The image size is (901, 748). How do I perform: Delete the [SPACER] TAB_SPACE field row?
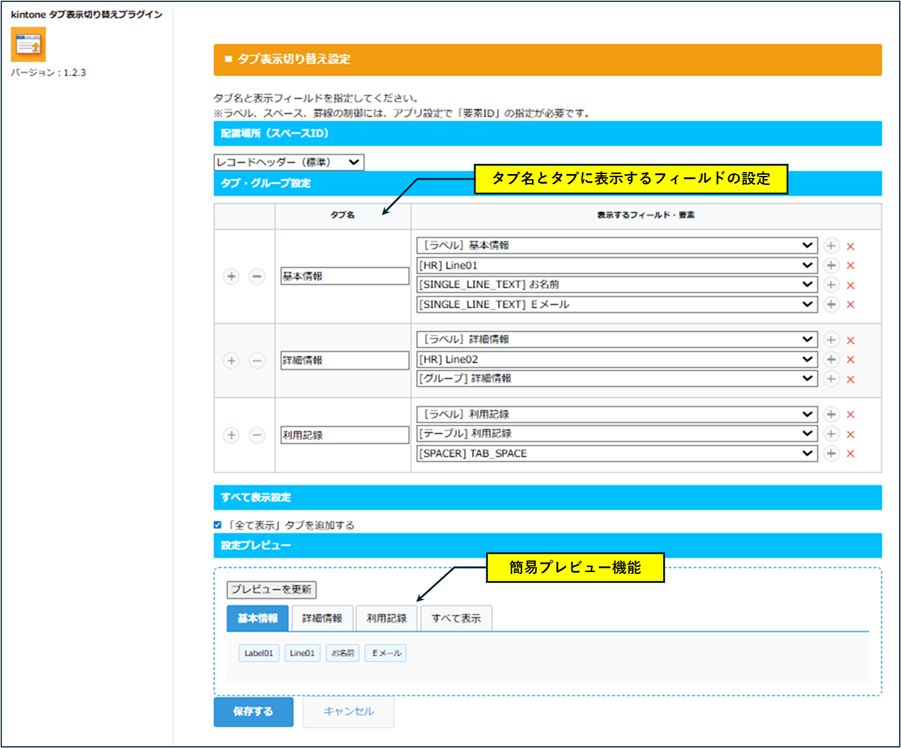coord(851,454)
